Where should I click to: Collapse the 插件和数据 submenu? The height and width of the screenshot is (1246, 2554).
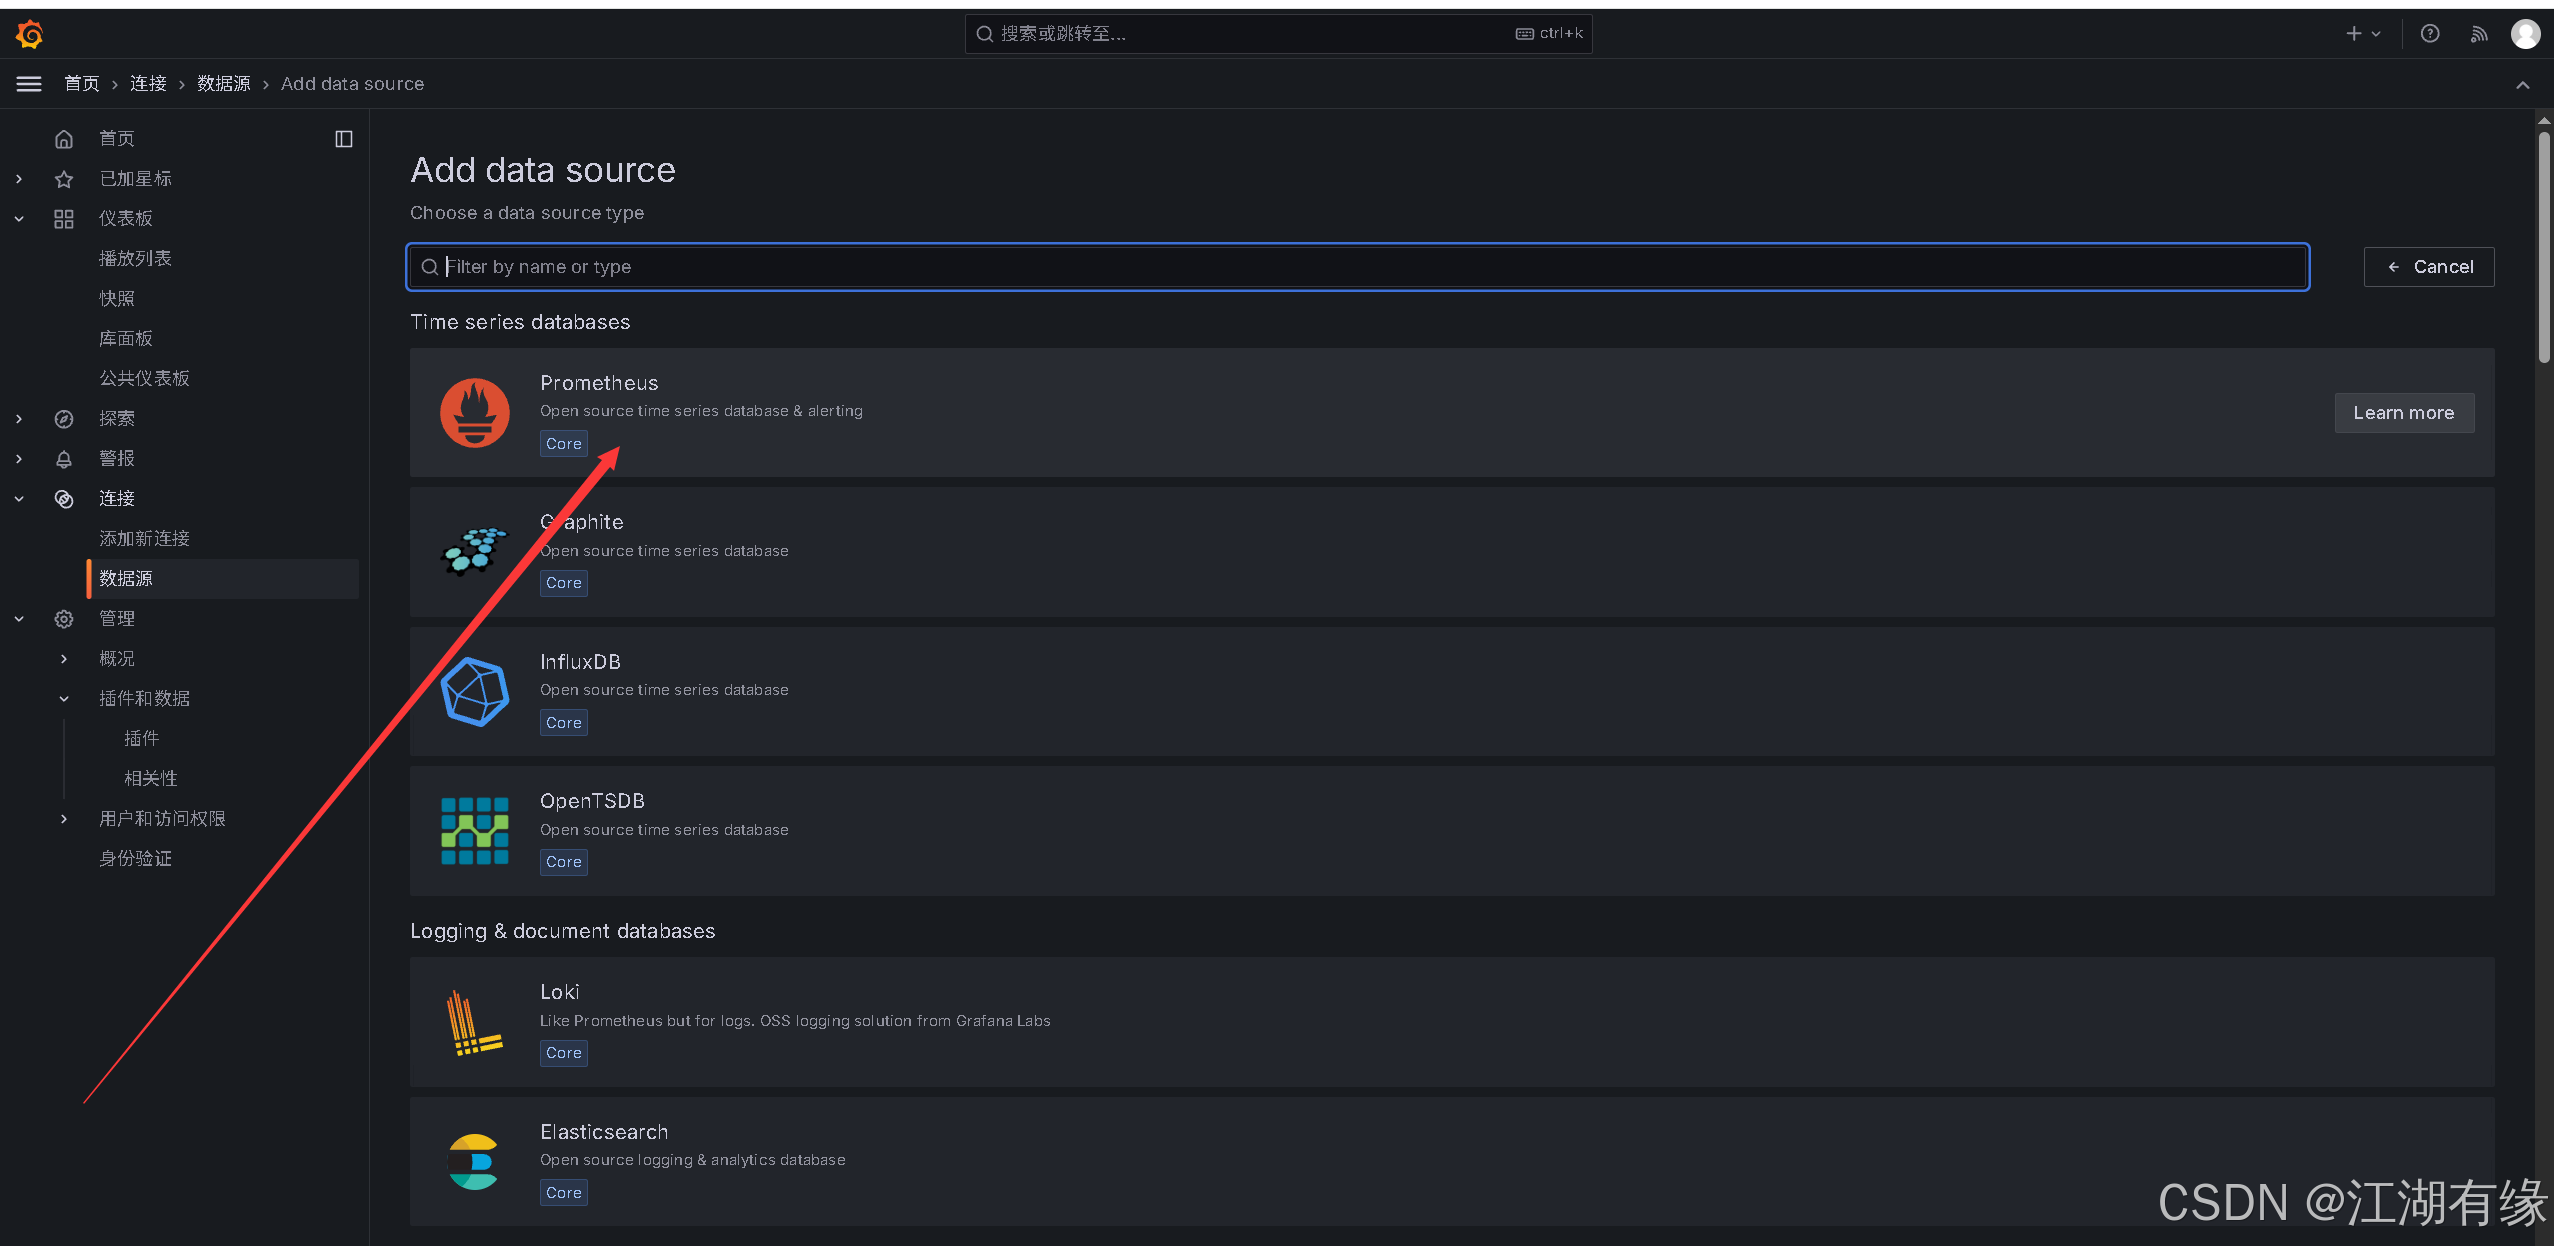64,699
